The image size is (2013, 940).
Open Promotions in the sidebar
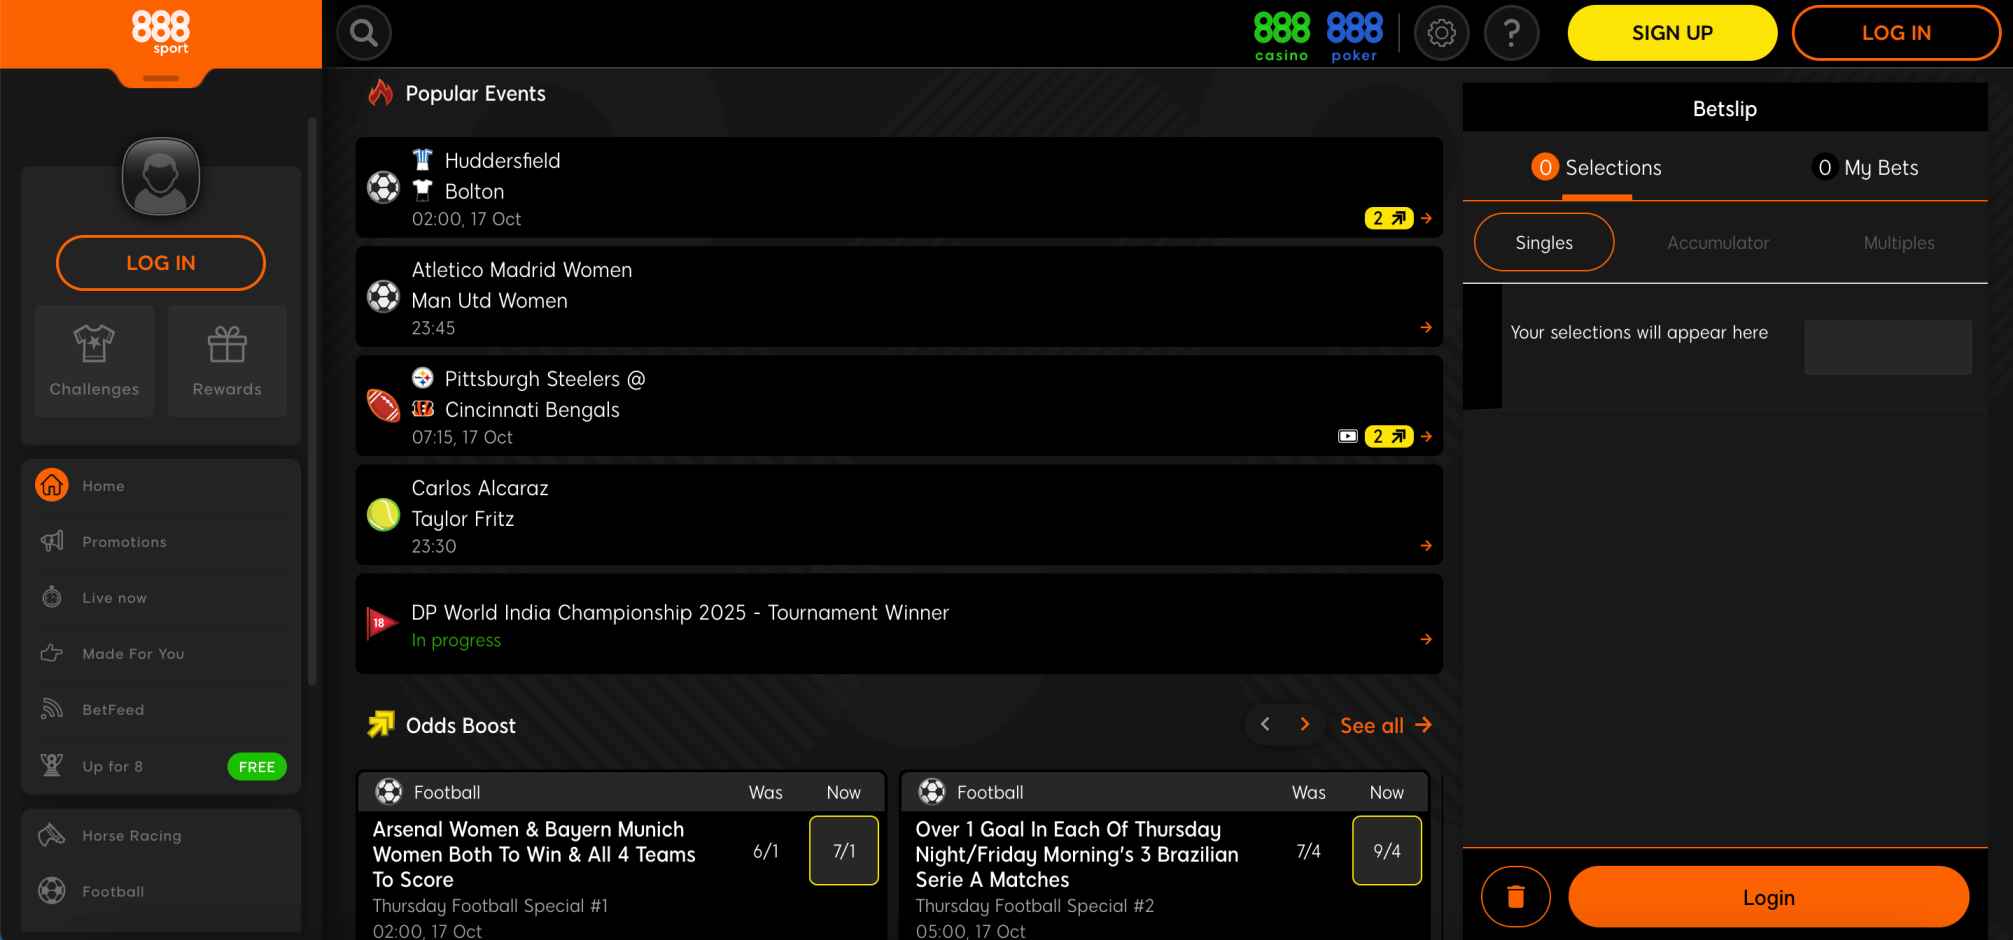pos(123,541)
